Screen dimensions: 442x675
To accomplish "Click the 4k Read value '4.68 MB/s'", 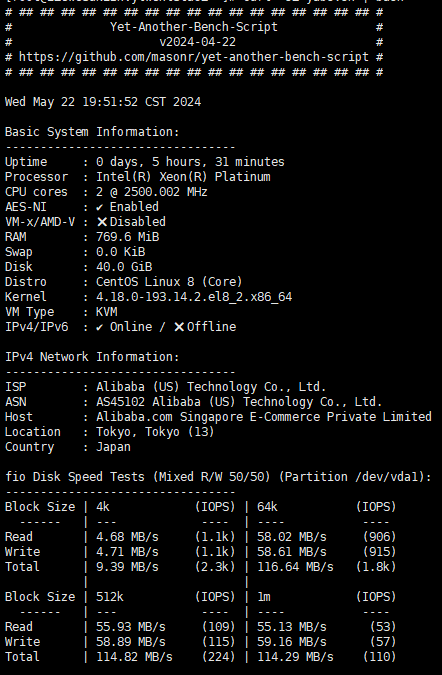I will pyautogui.click(x=127, y=537).
